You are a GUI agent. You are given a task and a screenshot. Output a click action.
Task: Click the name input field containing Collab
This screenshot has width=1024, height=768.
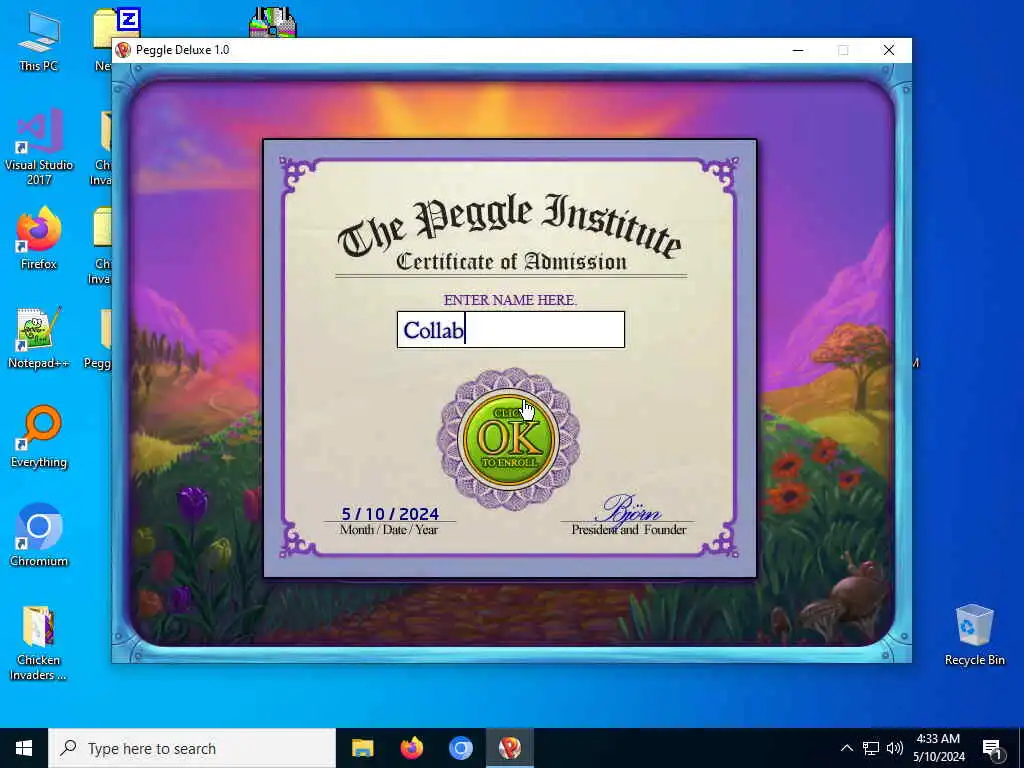pyautogui.click(x=511, y=329)
